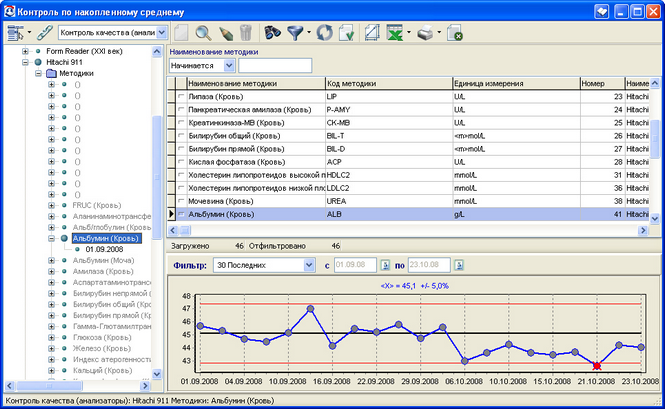Viewport: 665px width, 409px height.
Task: Tick the checkbox for Мочевина (Кровь)
Action: (182, 201)
